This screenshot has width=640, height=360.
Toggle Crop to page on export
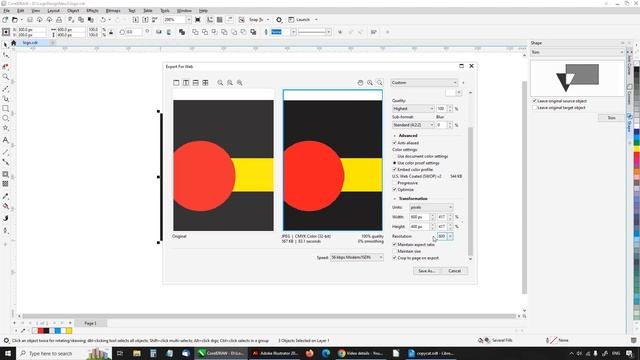pyautogui.click(x=394, y=258)
